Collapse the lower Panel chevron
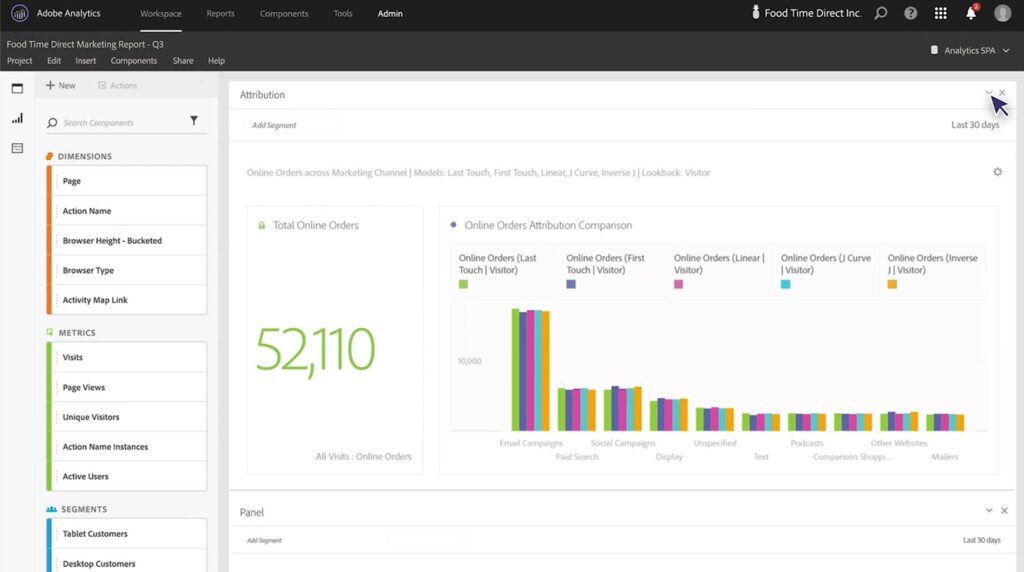 [989, 511]
